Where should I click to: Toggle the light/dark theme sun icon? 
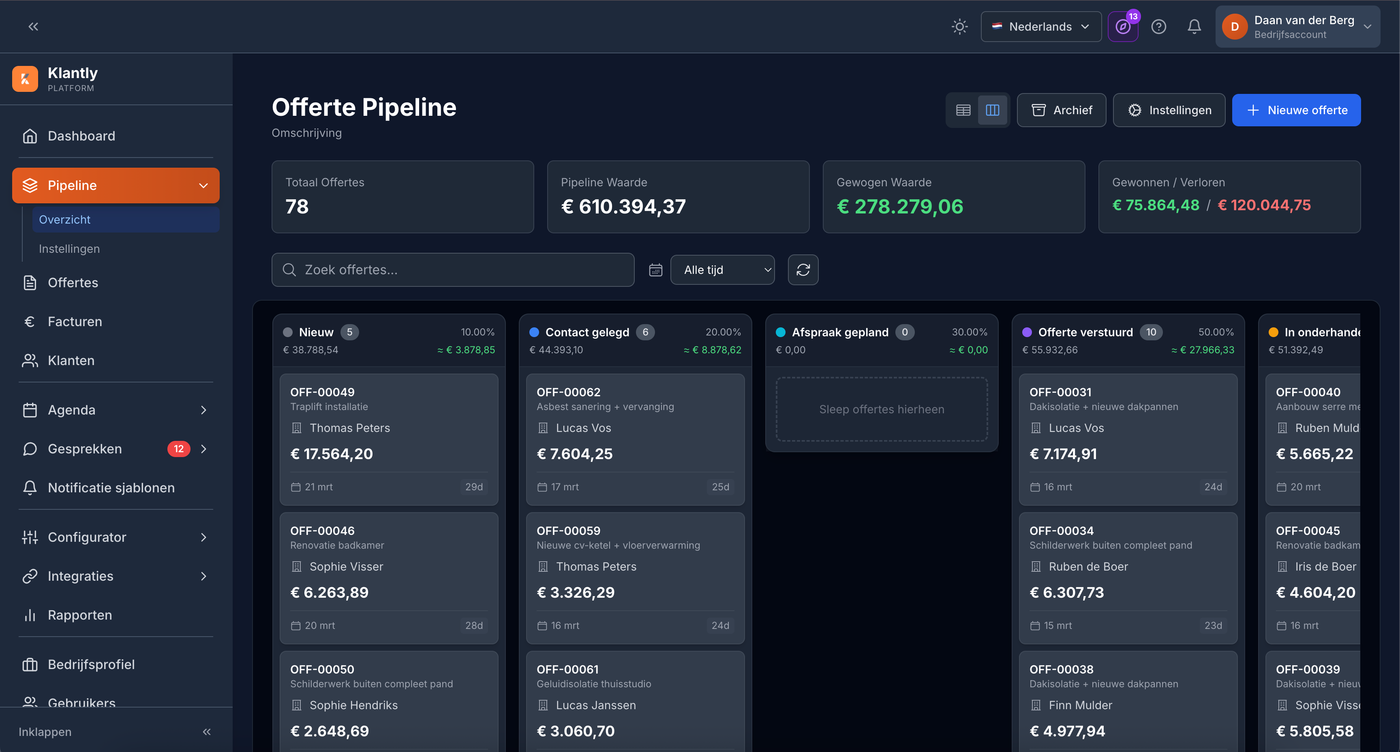(x=959, y=27)
